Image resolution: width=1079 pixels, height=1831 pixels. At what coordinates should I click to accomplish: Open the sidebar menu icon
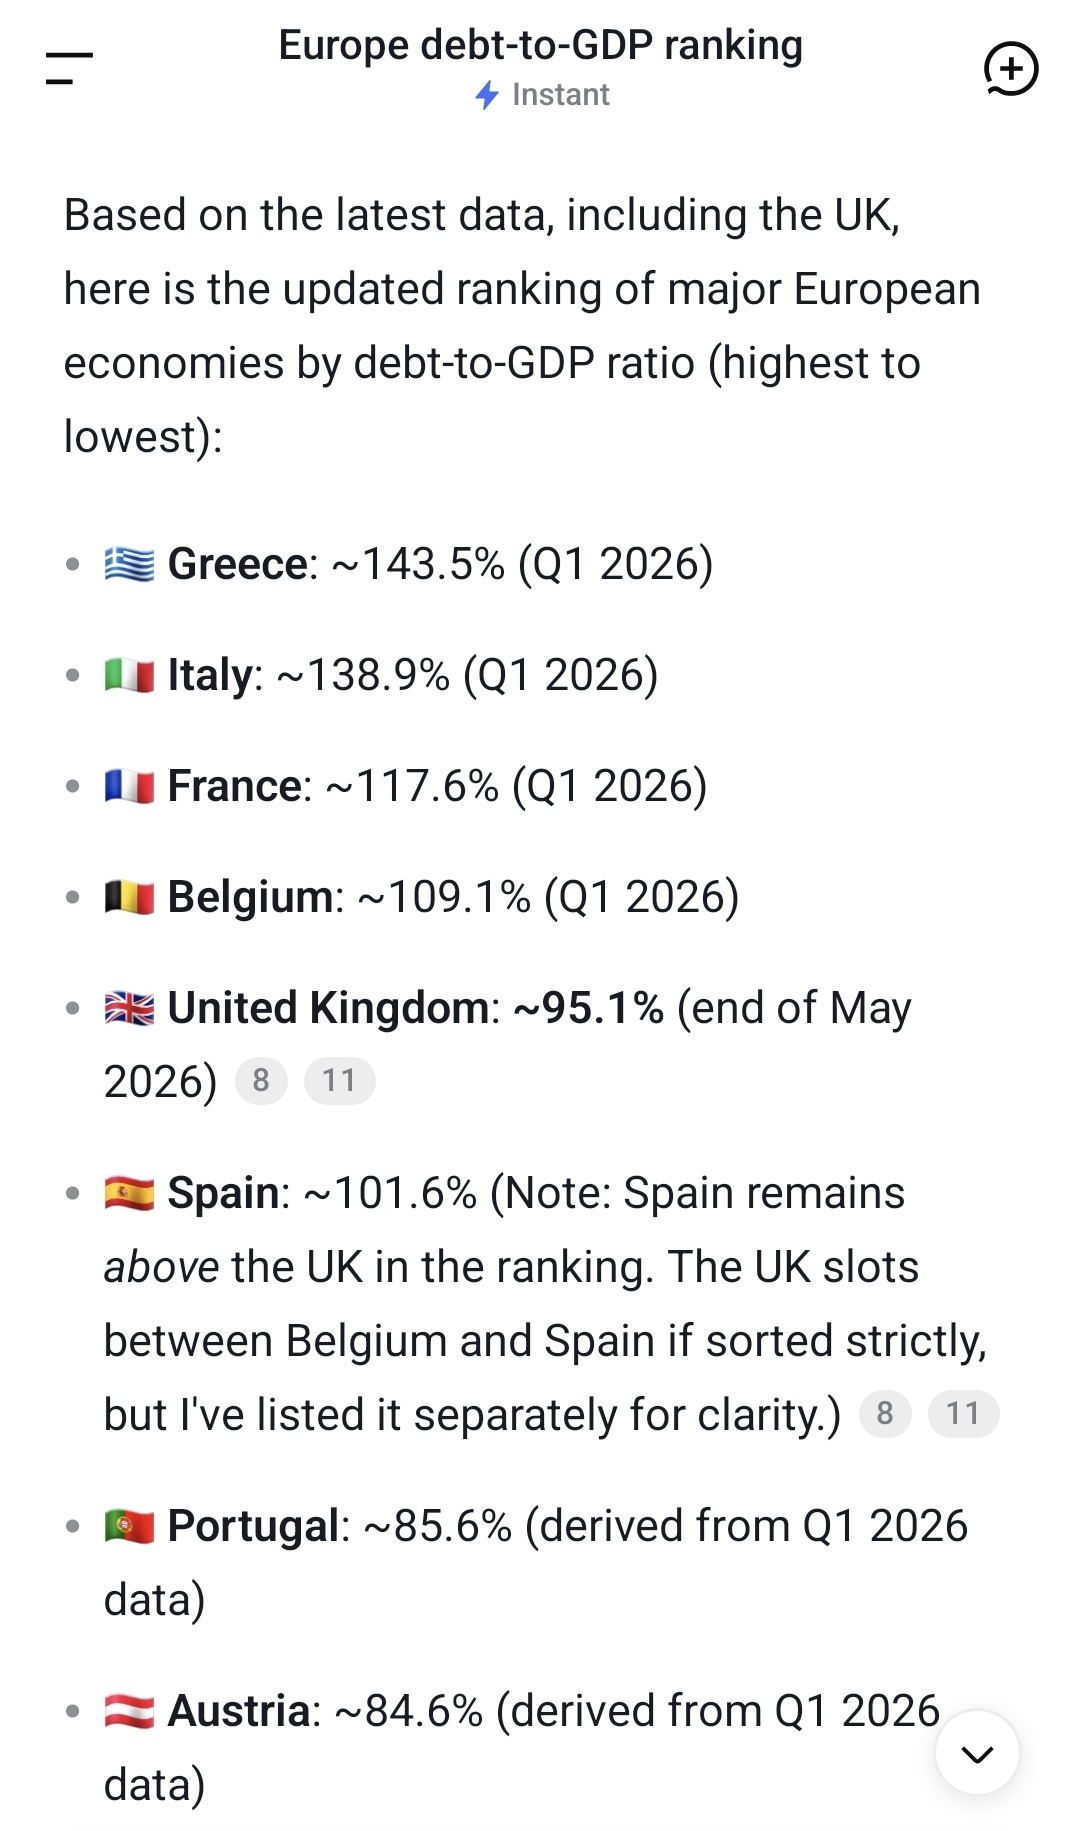tap(69, 68)
